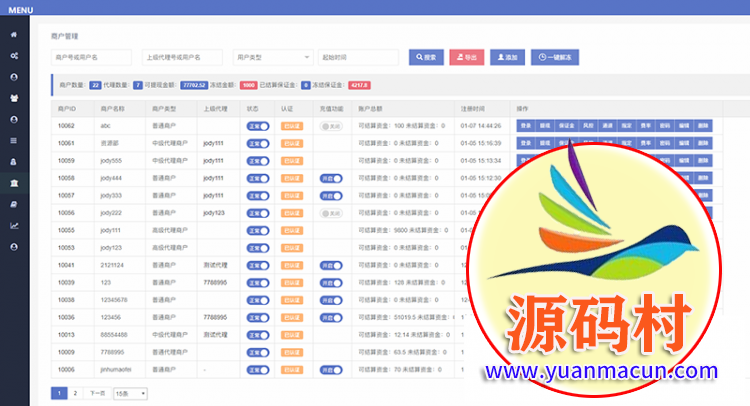Viewport: 750px width, 406px height.
Task: Click merchant name 88554488 cell
Action: 114,335
